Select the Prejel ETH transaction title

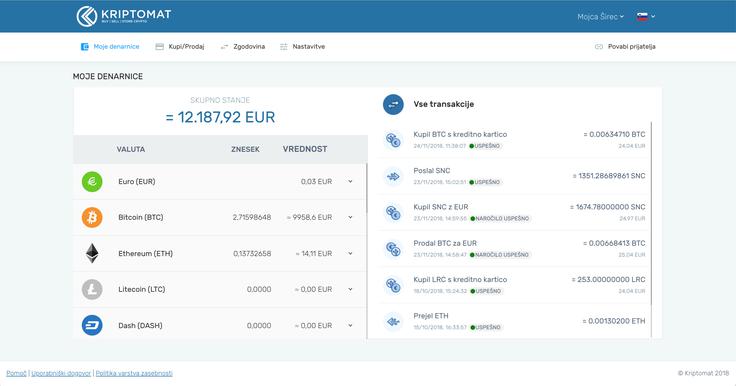click(431, 316)
